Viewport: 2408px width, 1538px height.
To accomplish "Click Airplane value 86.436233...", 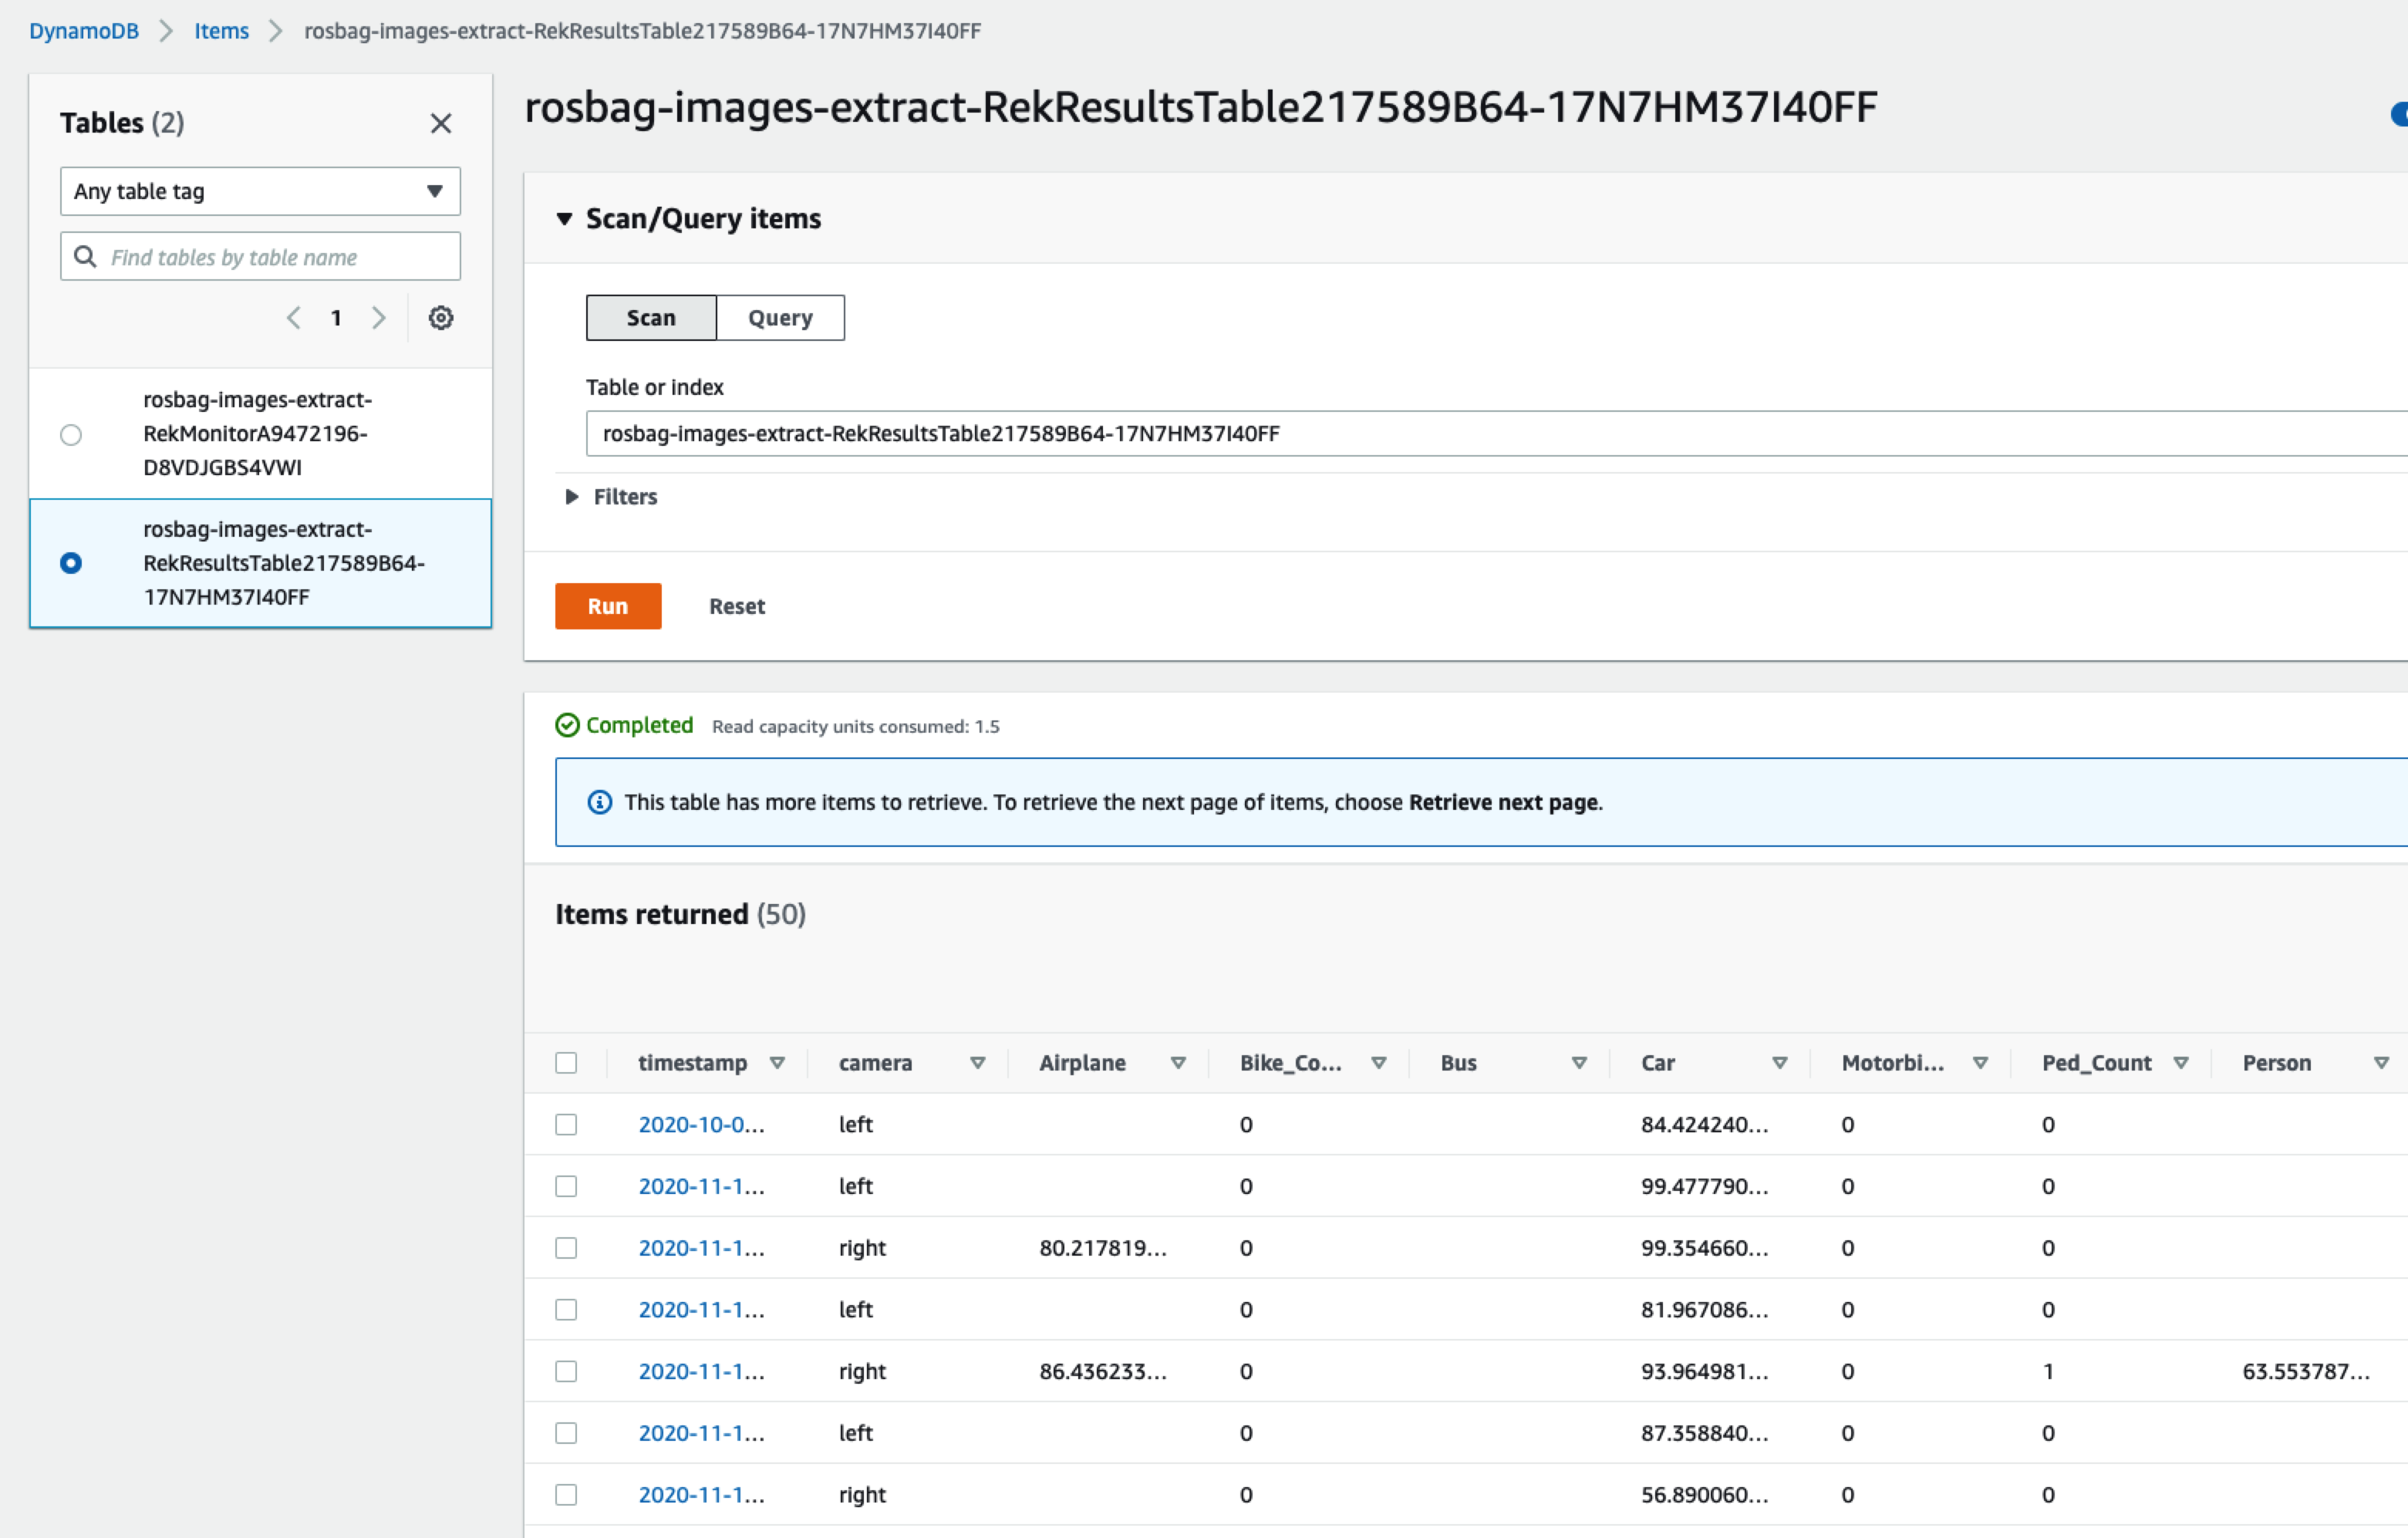I will (x=1103, y=1372).
